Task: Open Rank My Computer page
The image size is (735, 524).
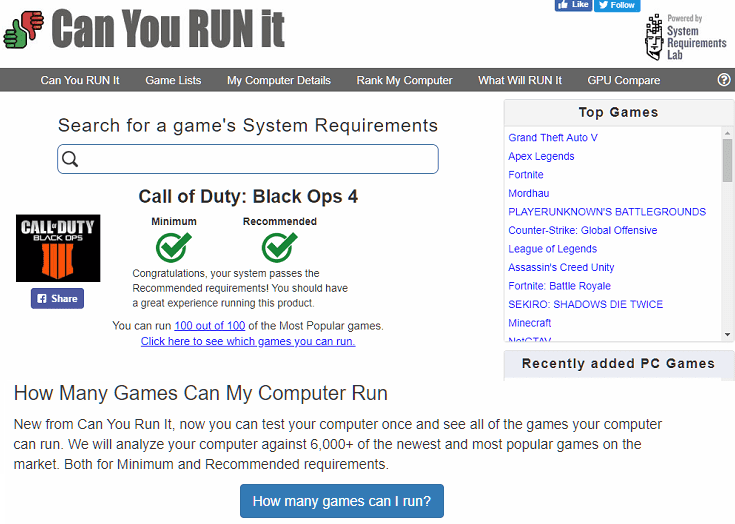Action: tap(405, 80)
